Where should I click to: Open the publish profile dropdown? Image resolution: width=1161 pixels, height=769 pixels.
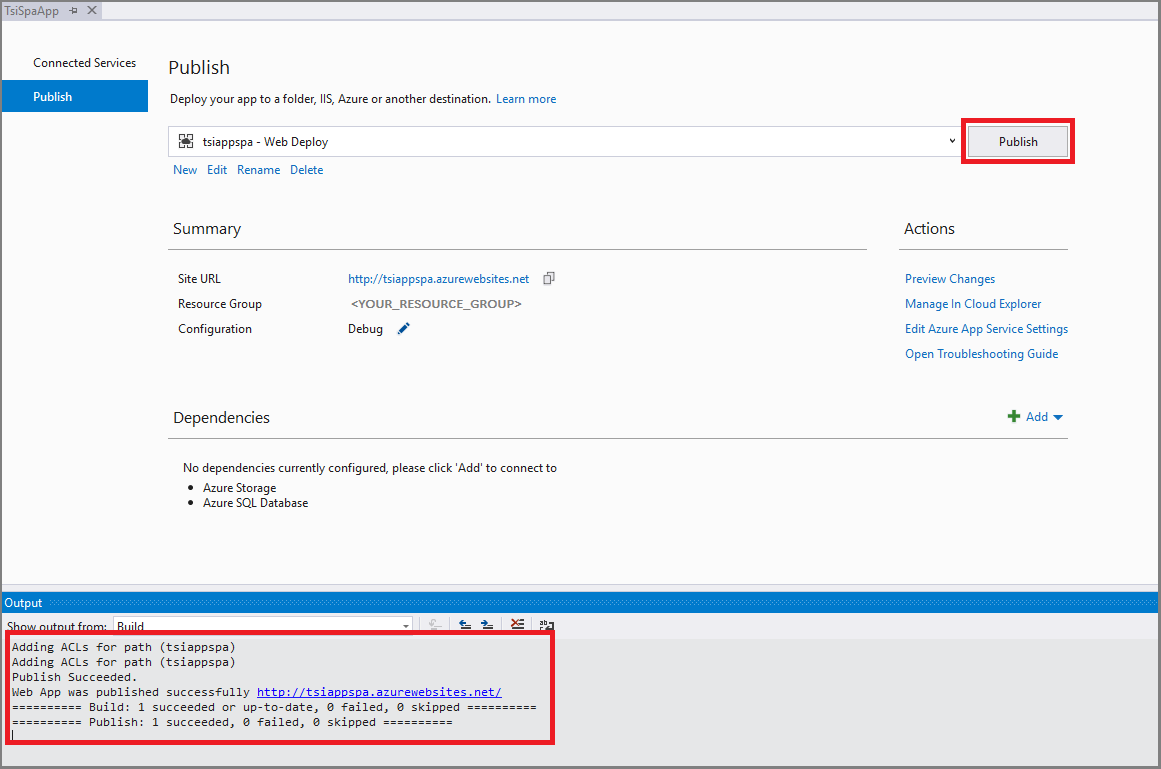pyautogui.click(x=952, y=141)
